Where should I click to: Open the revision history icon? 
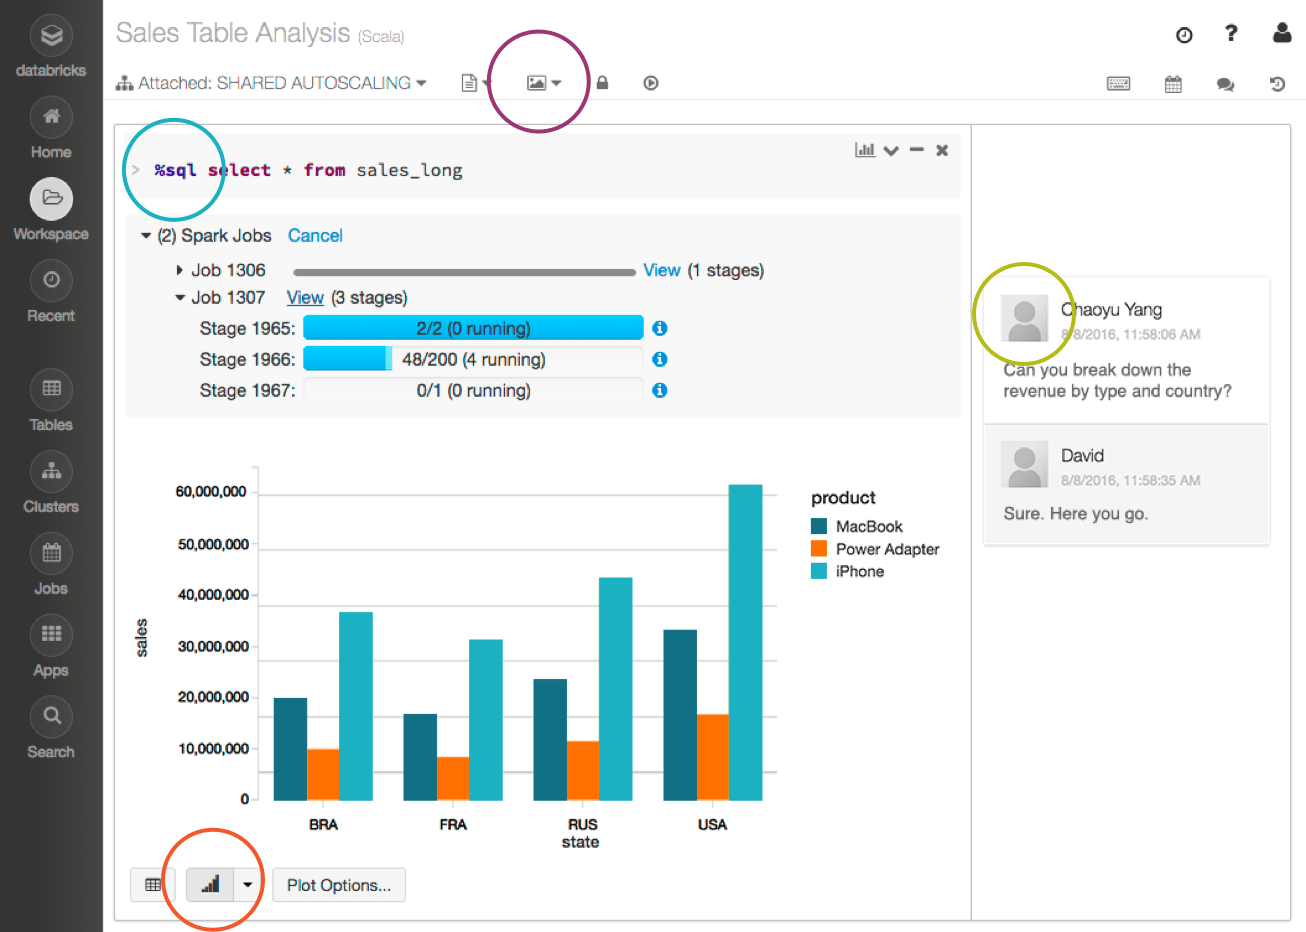tap(1277, 84)
